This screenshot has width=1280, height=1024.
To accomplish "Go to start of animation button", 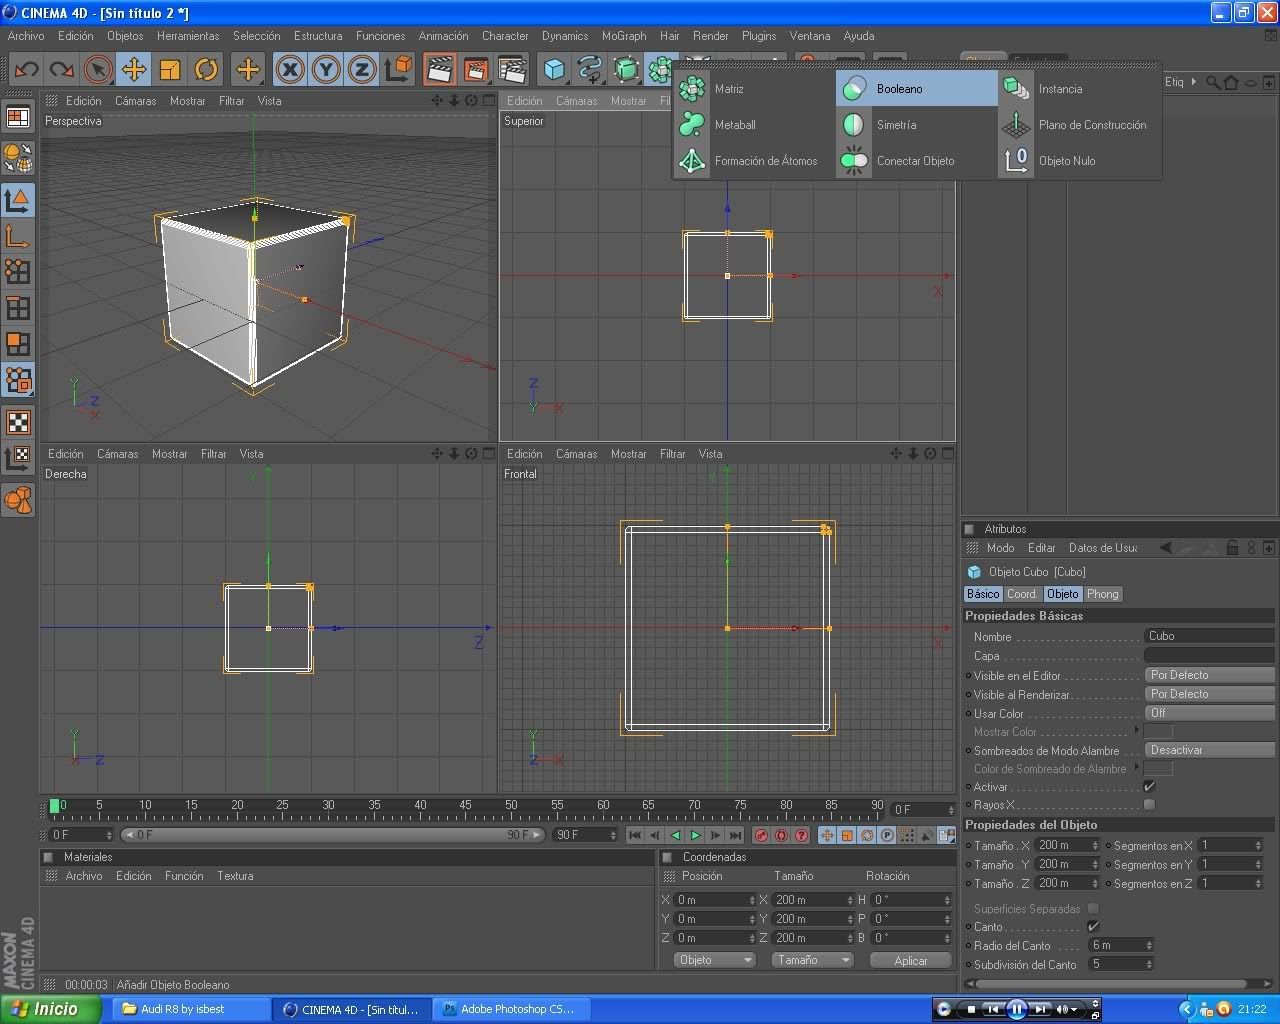I will tap(635, 835).
